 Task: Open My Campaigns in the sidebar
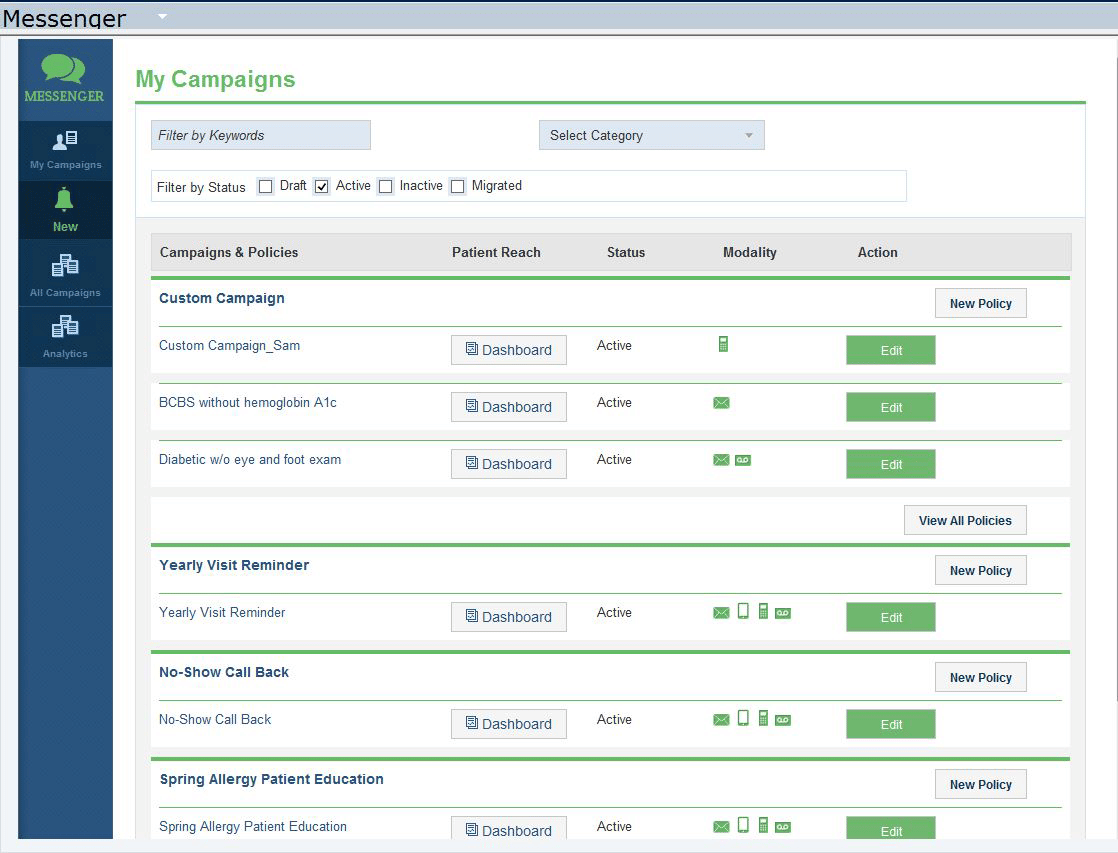click(x=65, y=150)
